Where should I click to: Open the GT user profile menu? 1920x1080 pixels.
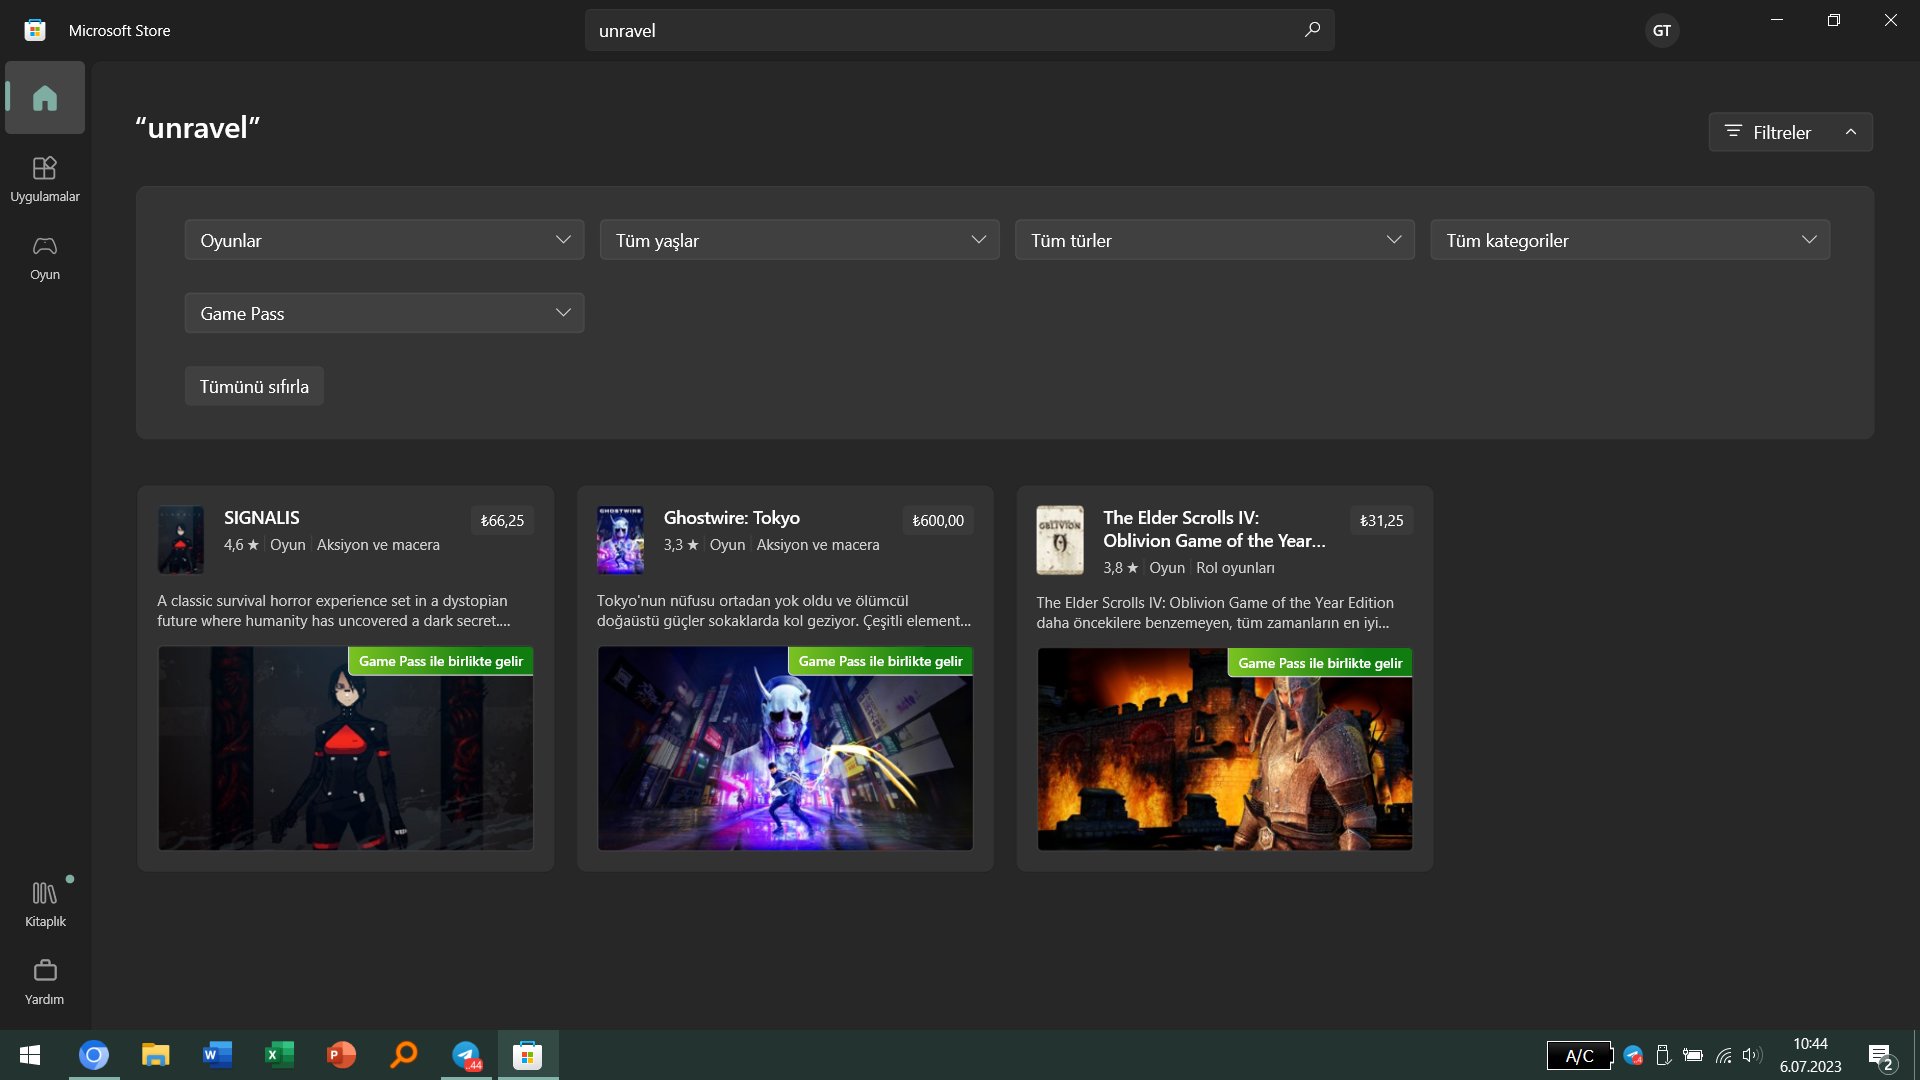tap(1661, 30)
